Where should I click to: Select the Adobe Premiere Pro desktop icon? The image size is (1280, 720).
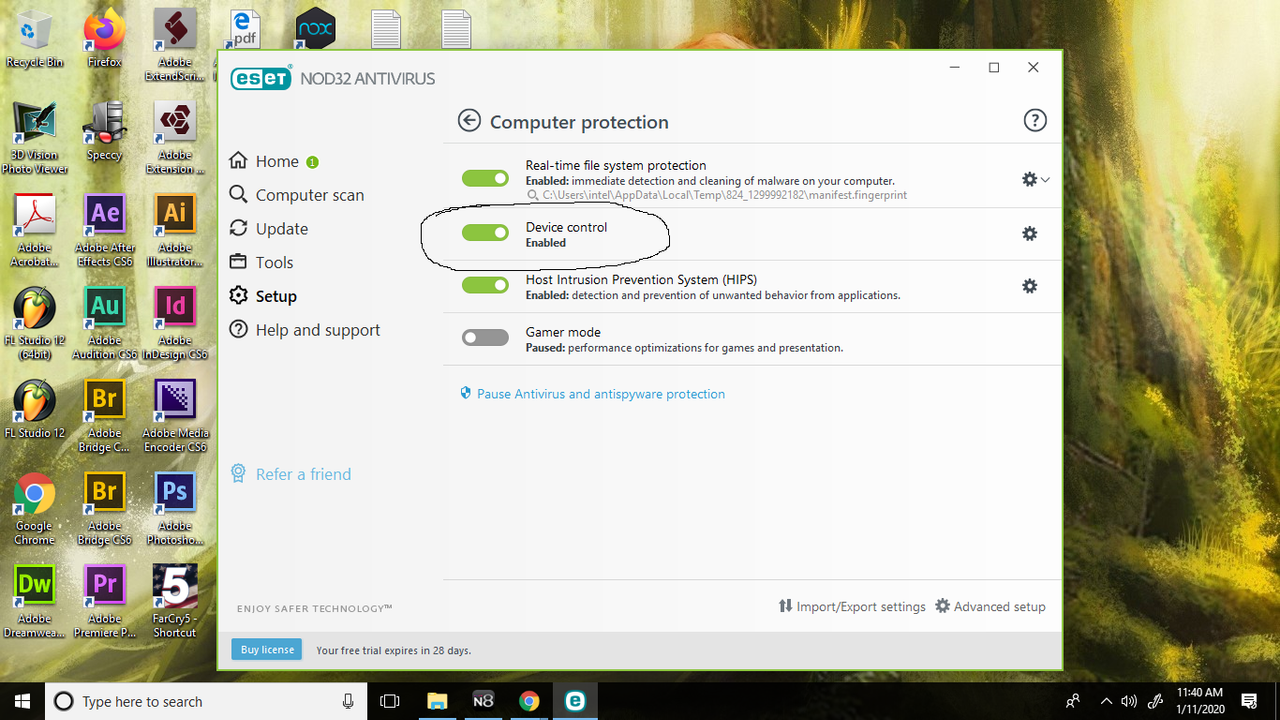(x=104, y=602)
